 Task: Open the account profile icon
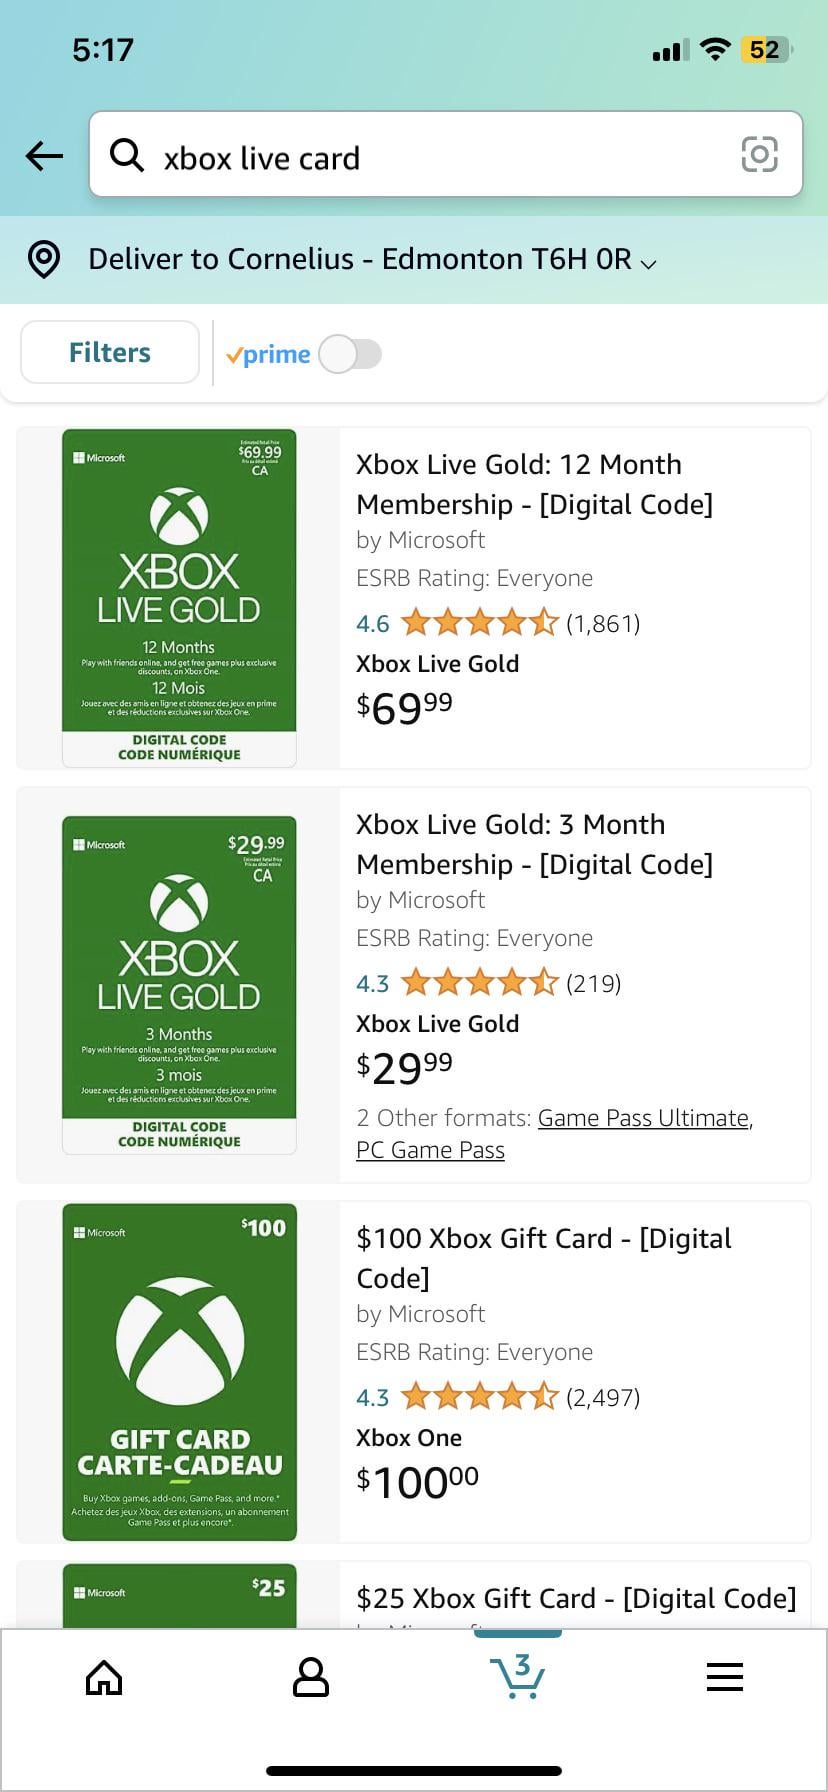310,1678
